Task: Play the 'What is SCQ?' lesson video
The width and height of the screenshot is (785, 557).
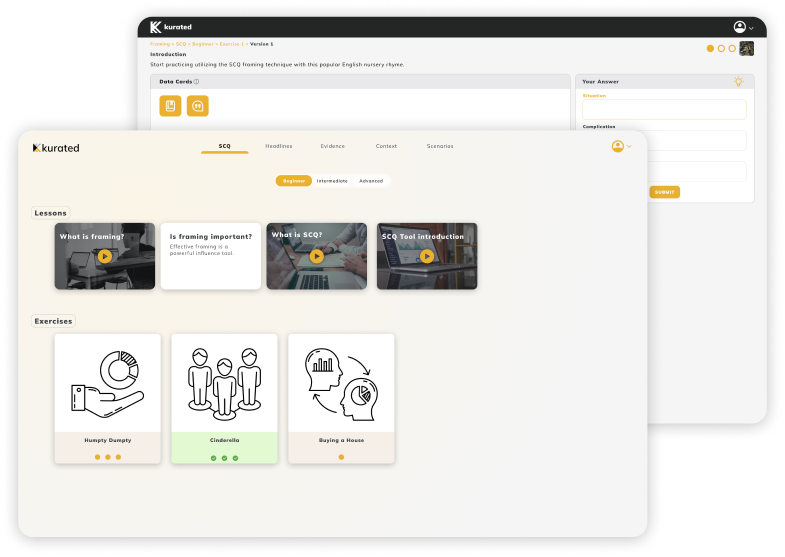Action: pyautogui.click(x=316, y=256)
